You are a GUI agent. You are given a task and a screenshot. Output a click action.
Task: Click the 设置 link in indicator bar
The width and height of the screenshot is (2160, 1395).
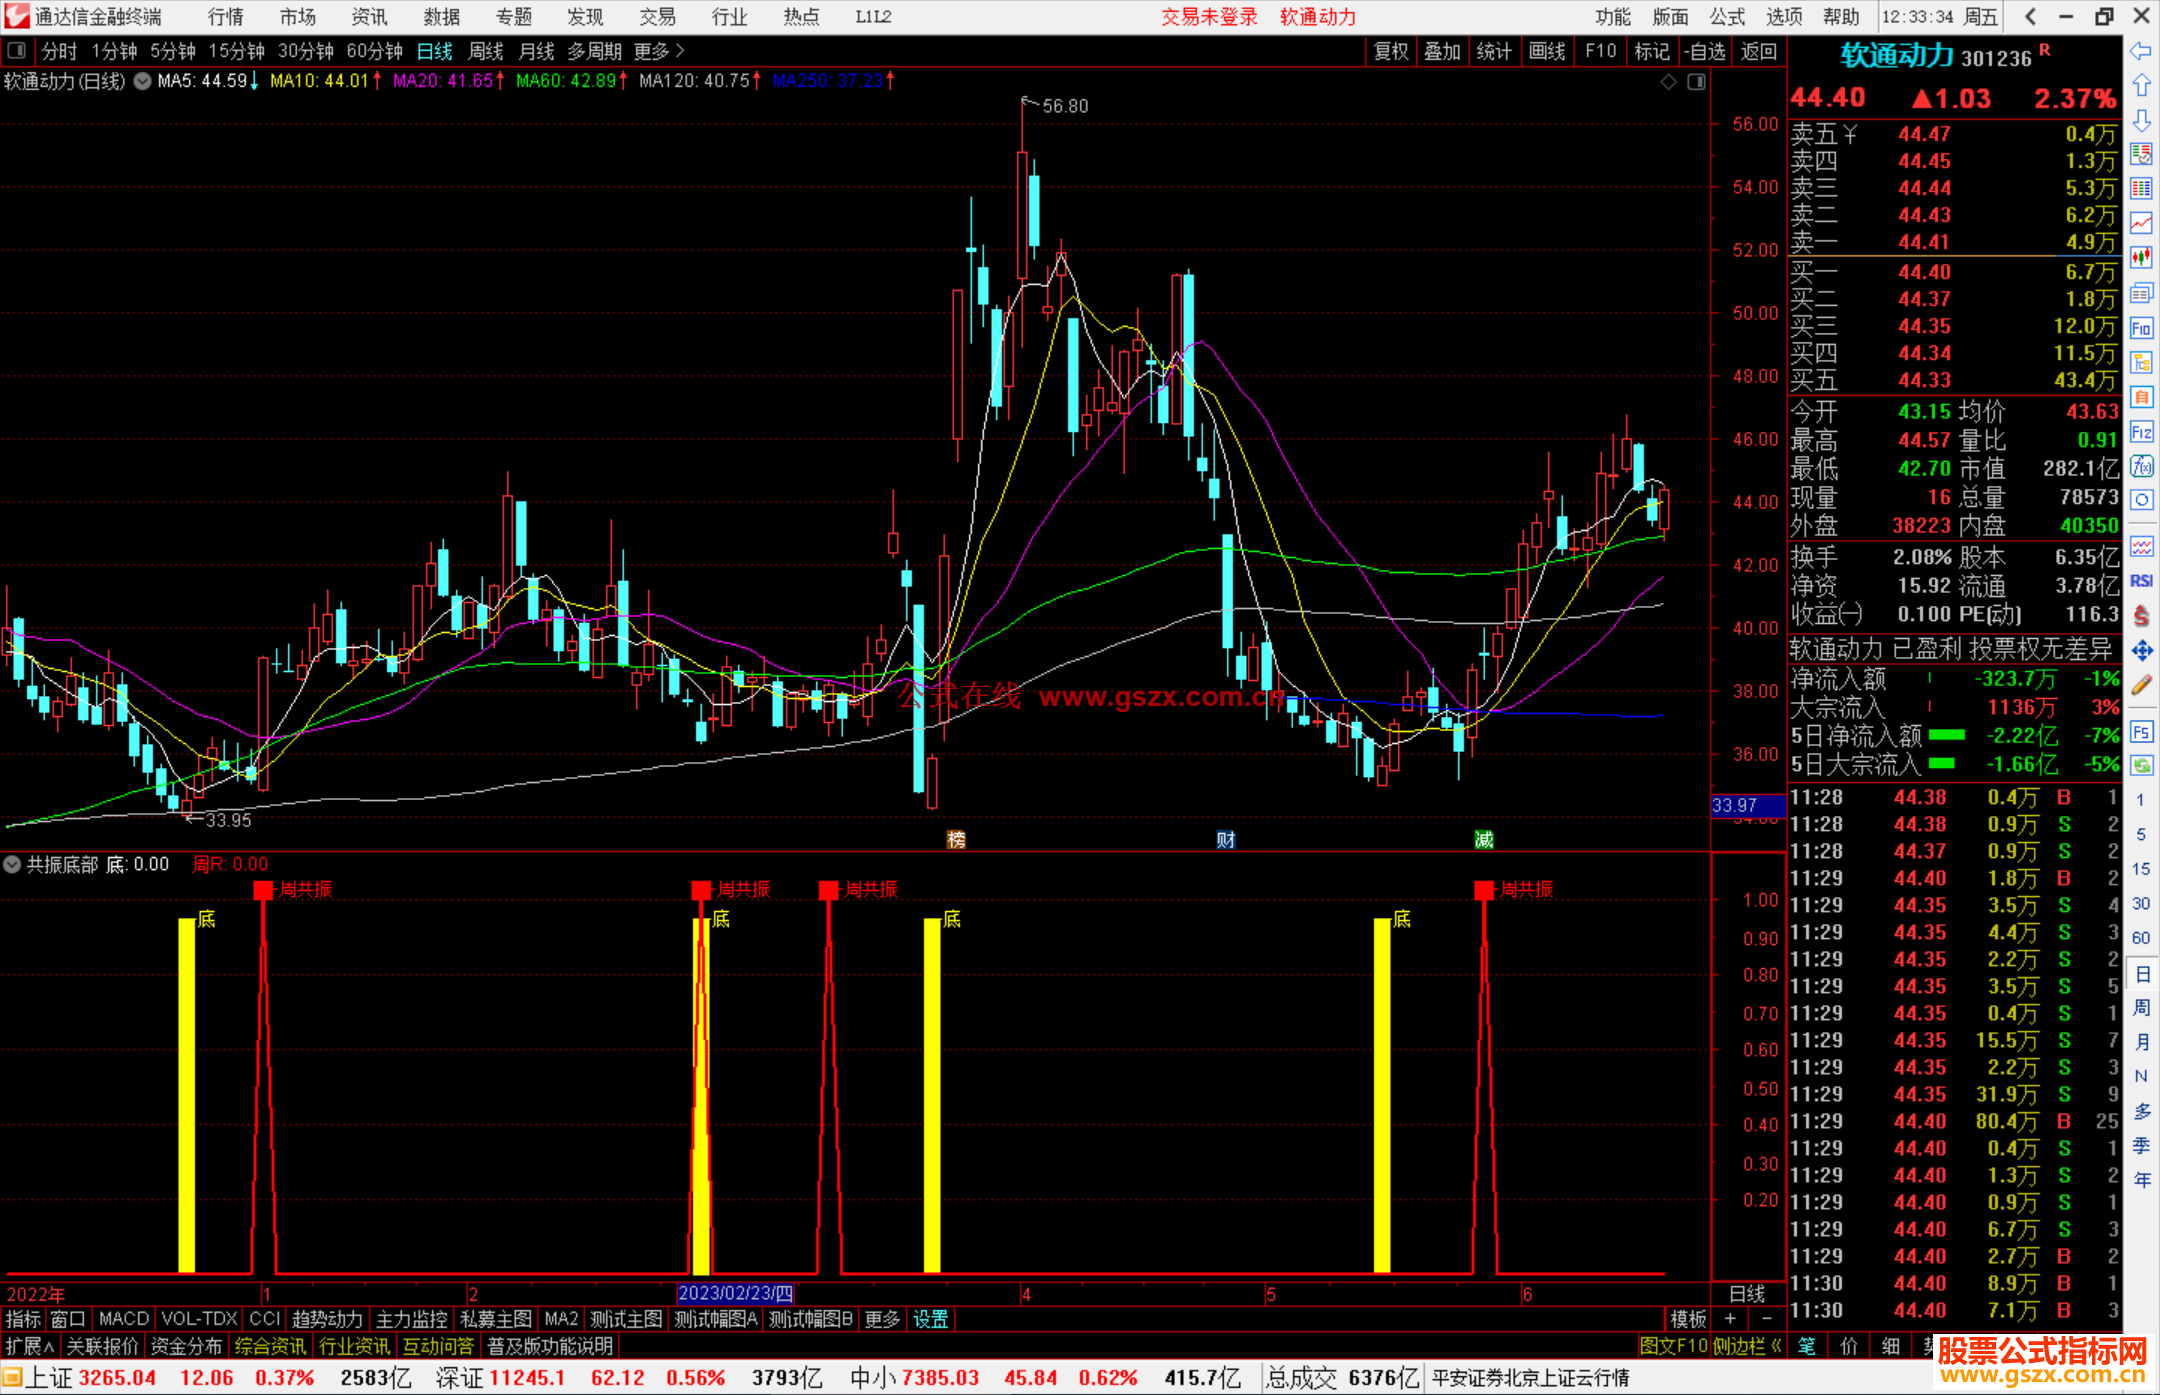pyautogui.click(x=930, y=1319)
